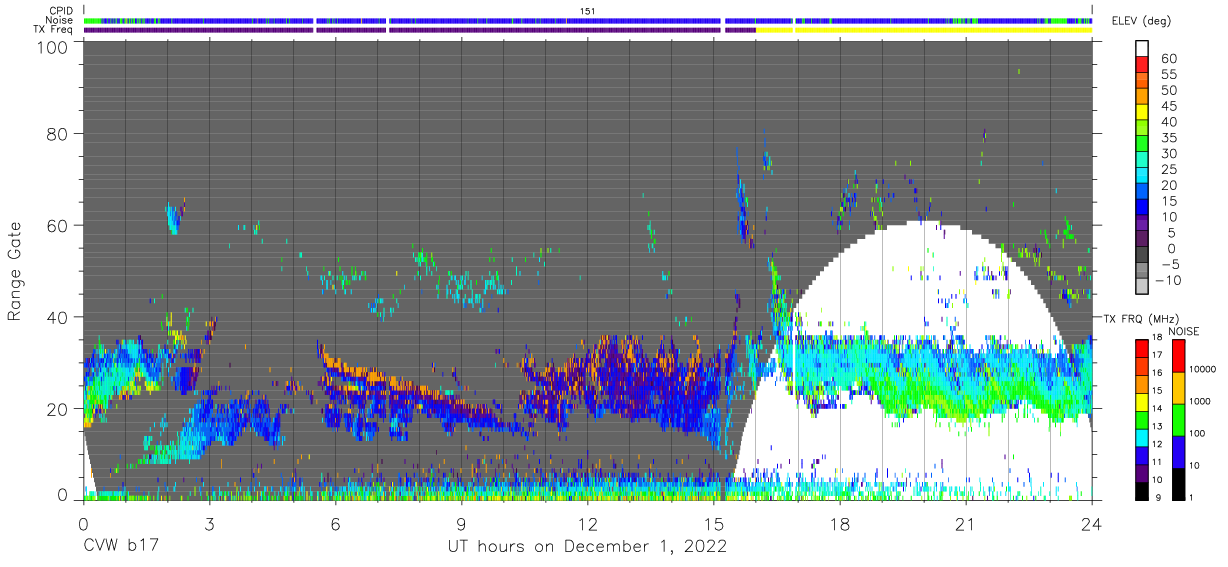This screenshot has height=567, width=1228.
Task: Click the purple TX Freq bar segment
Action: point(420,30)
